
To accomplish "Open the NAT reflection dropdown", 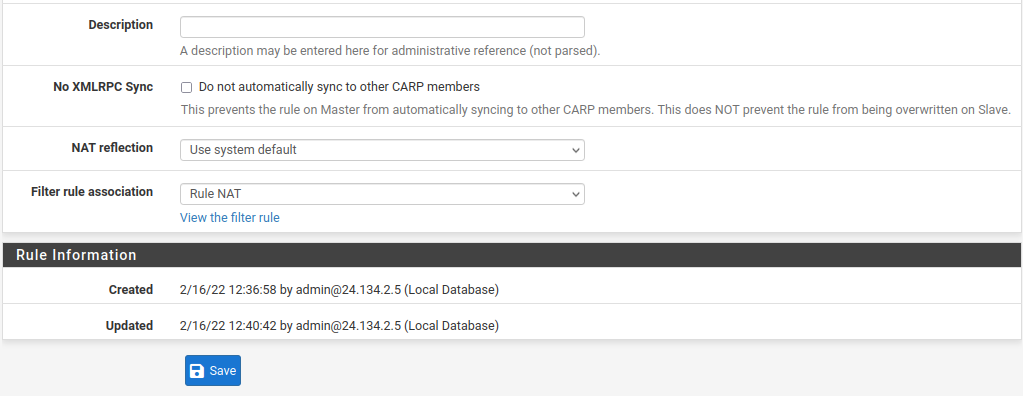I will click(x=382, y=150).
